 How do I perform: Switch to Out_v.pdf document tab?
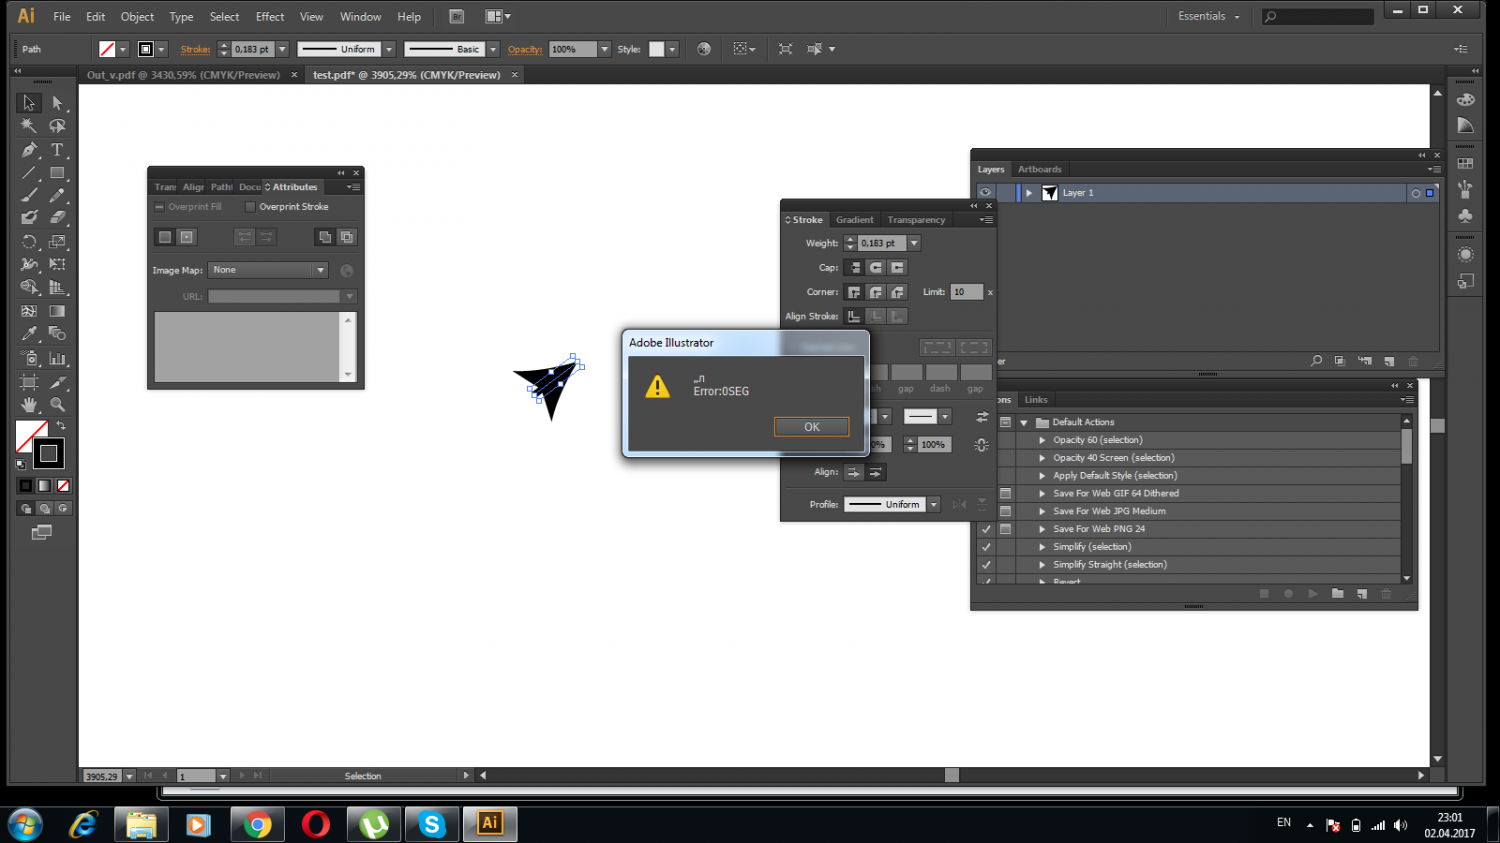tap(184, 75)
